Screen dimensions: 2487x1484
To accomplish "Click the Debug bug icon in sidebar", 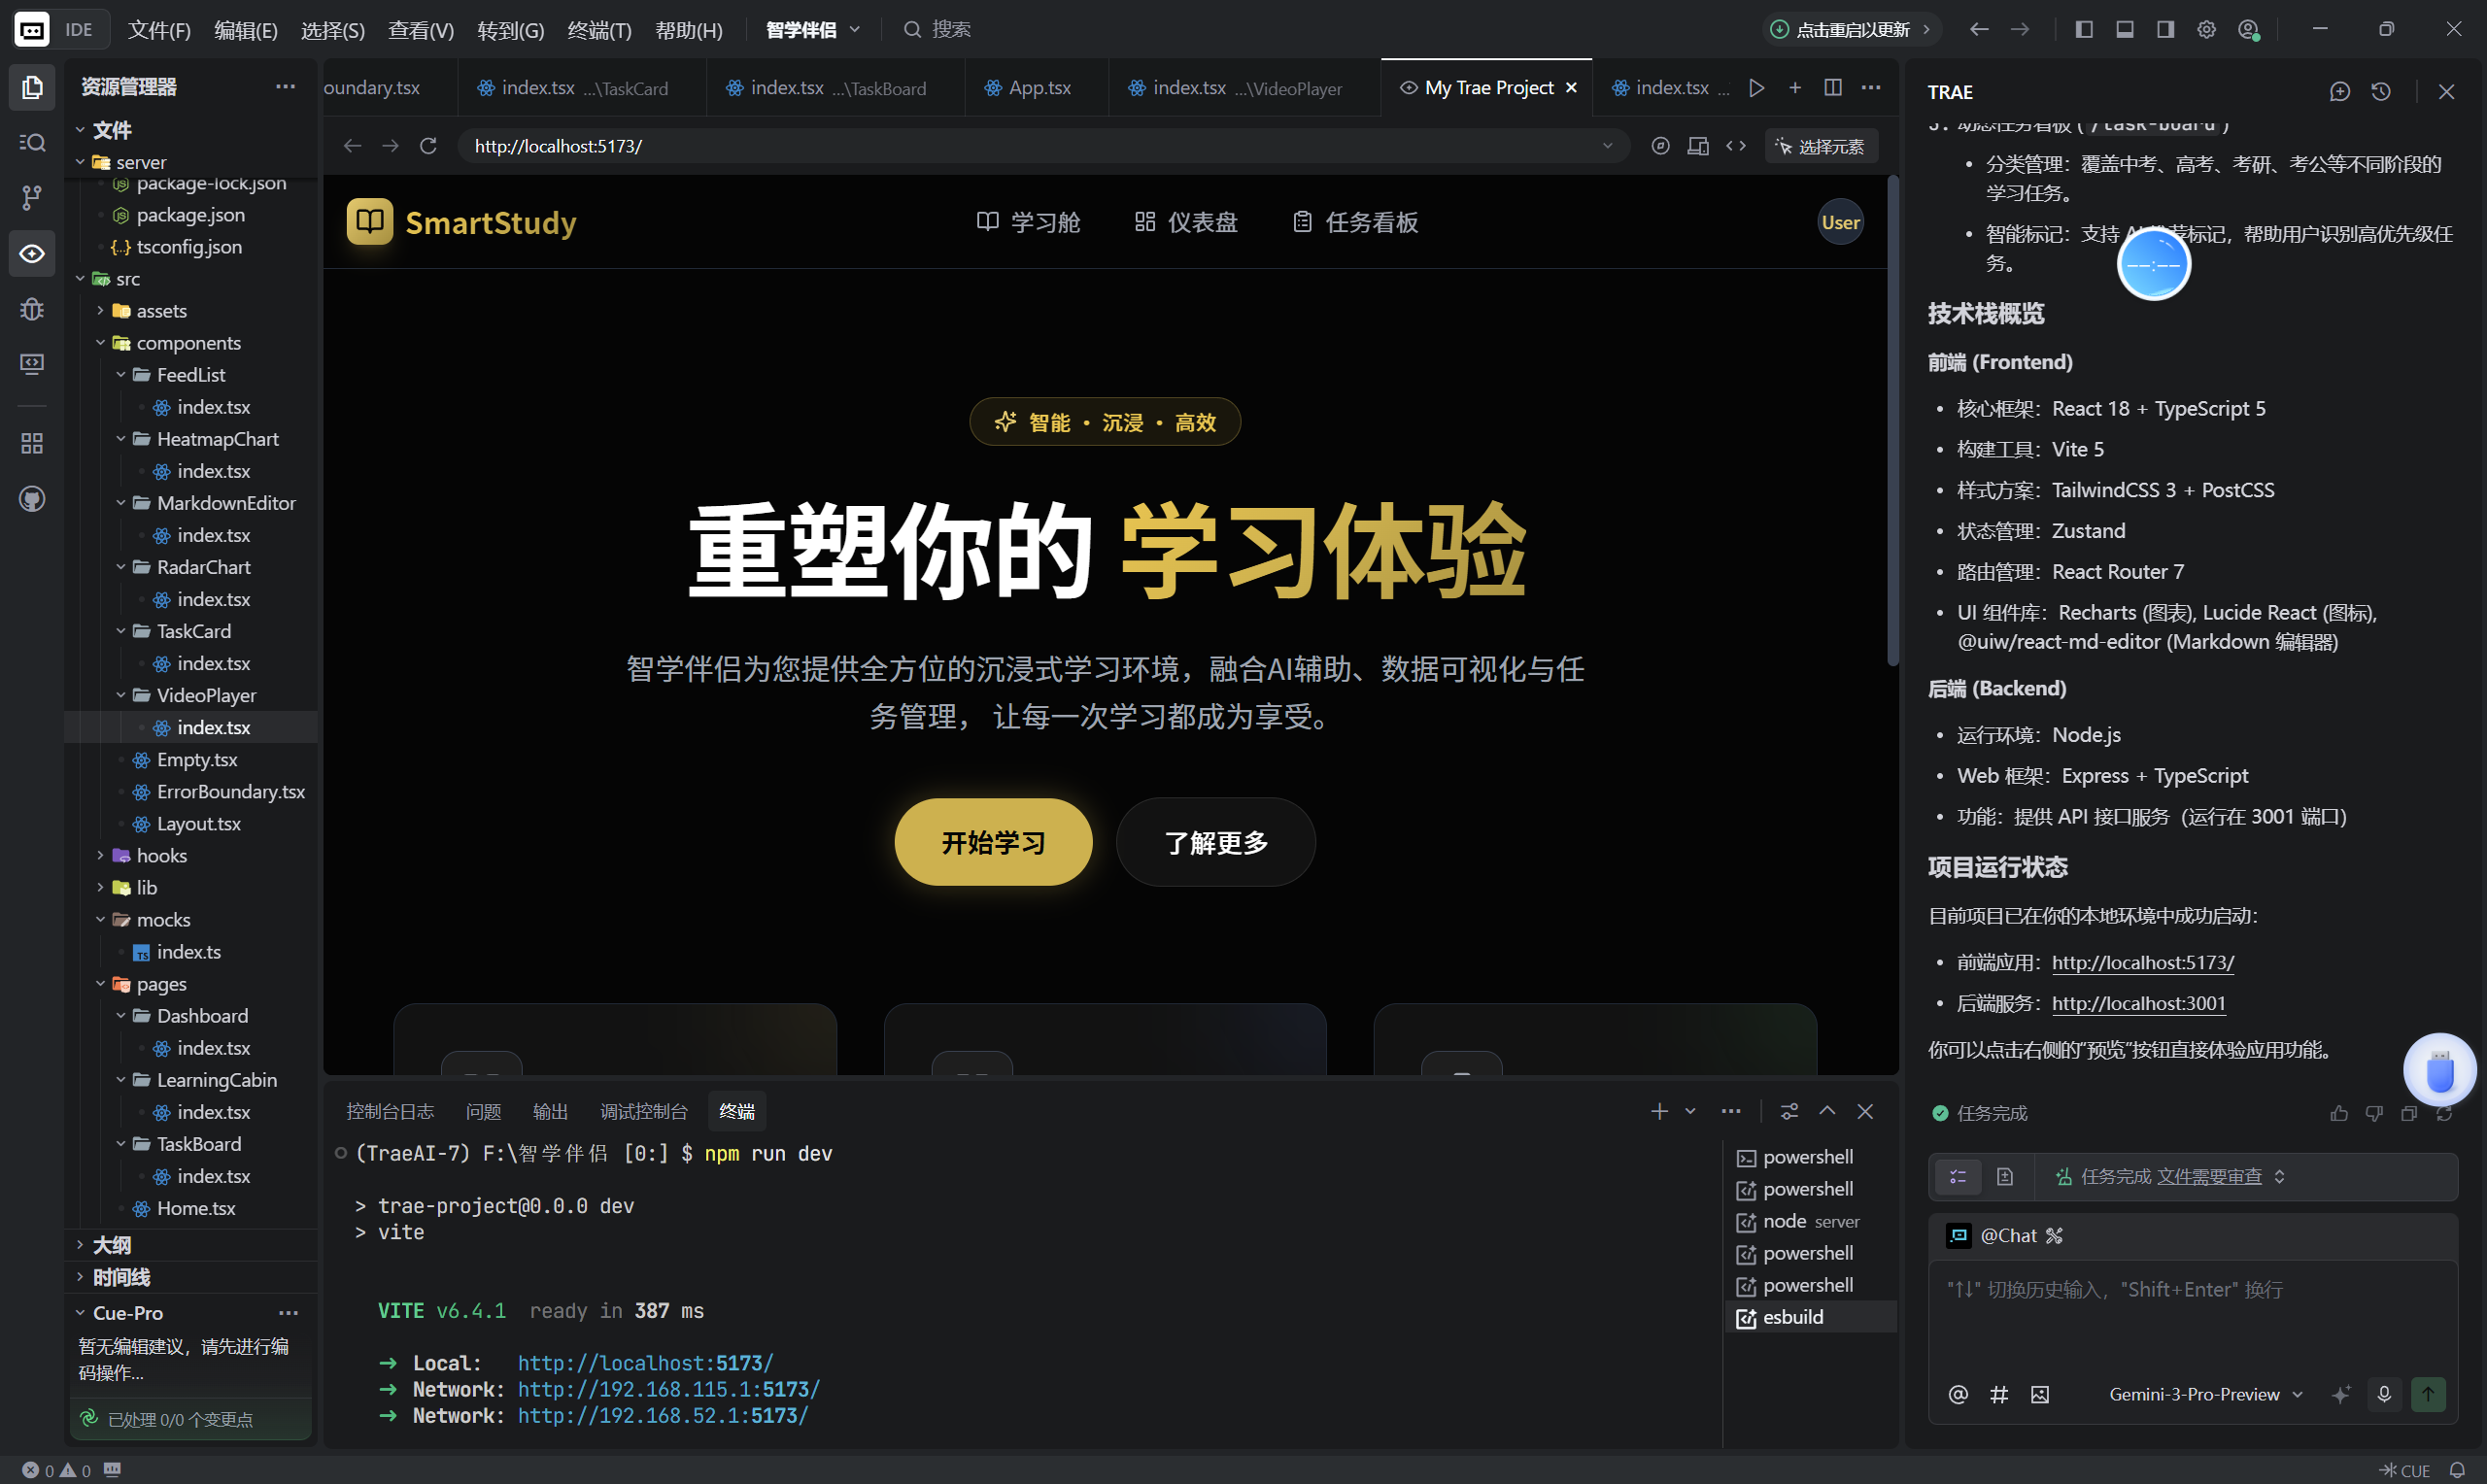I will point(32,309).
